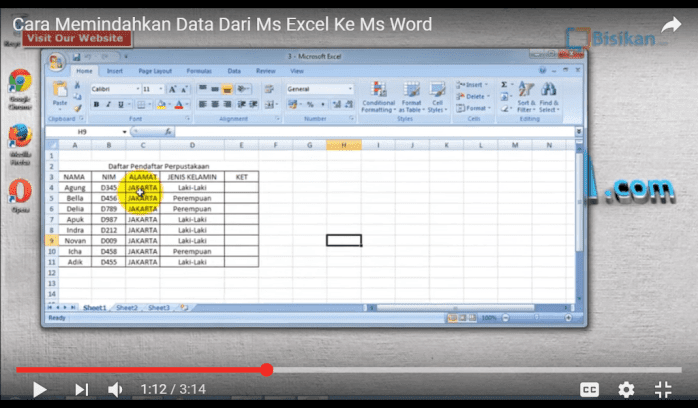Open Cell Styles gallery

pyautogui.click(x=437, y=97)
